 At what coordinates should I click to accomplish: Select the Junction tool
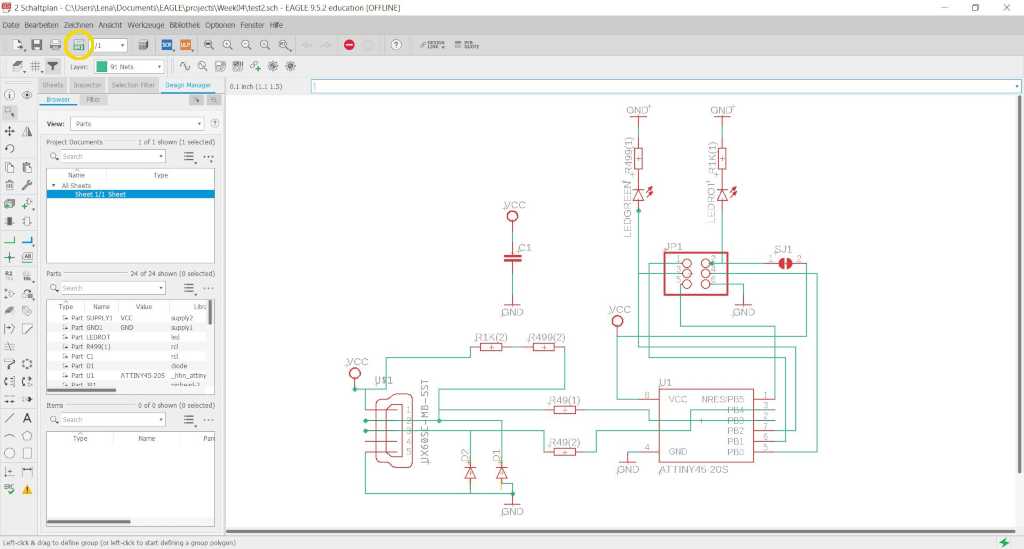tap(9, 257)
